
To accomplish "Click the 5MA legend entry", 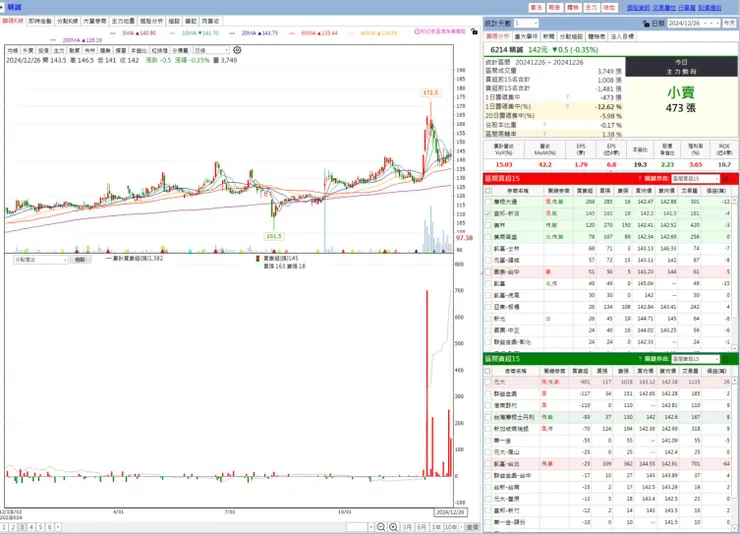I will coord(133,33).
